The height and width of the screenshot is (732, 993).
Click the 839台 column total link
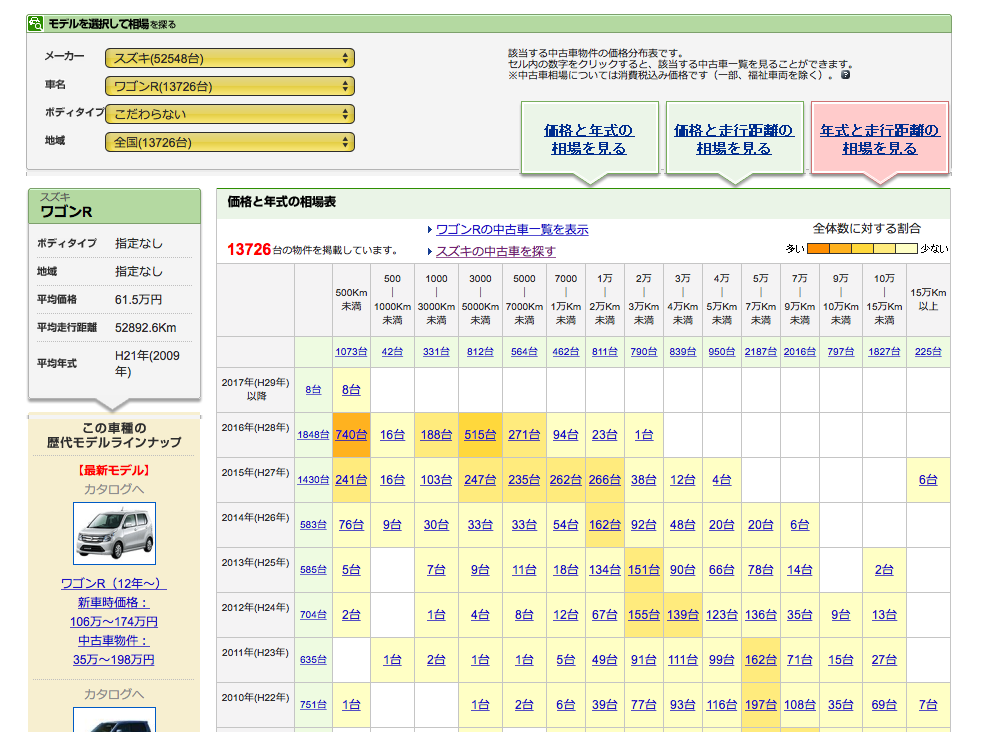click(683, 351)
